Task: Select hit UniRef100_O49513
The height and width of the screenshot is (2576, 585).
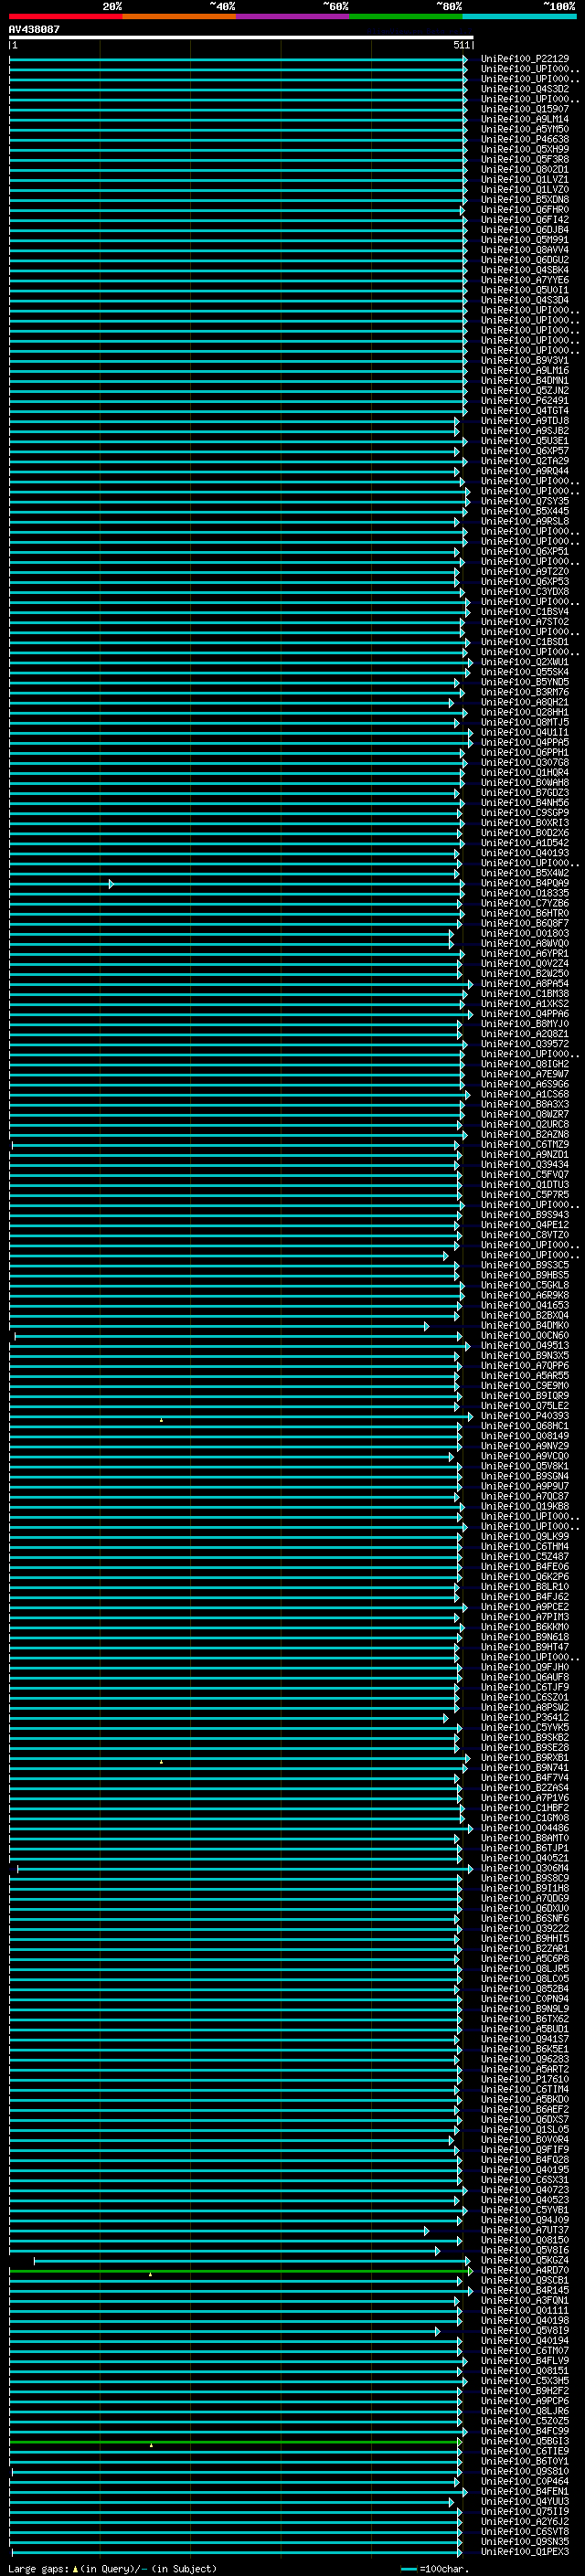Action: (x=524, y=1346)
